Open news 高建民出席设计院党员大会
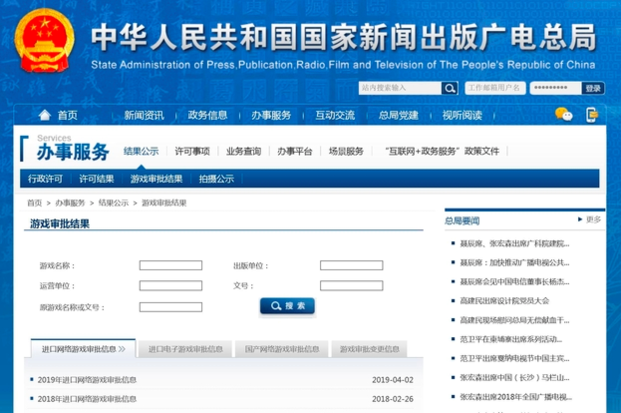This screenshot has height=413, width=621. (504, 301)
